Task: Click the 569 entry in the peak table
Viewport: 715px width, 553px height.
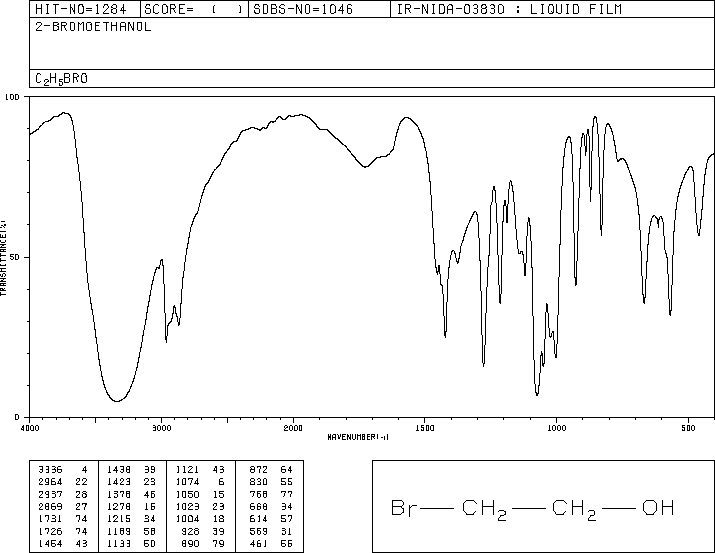Action: 259,531
